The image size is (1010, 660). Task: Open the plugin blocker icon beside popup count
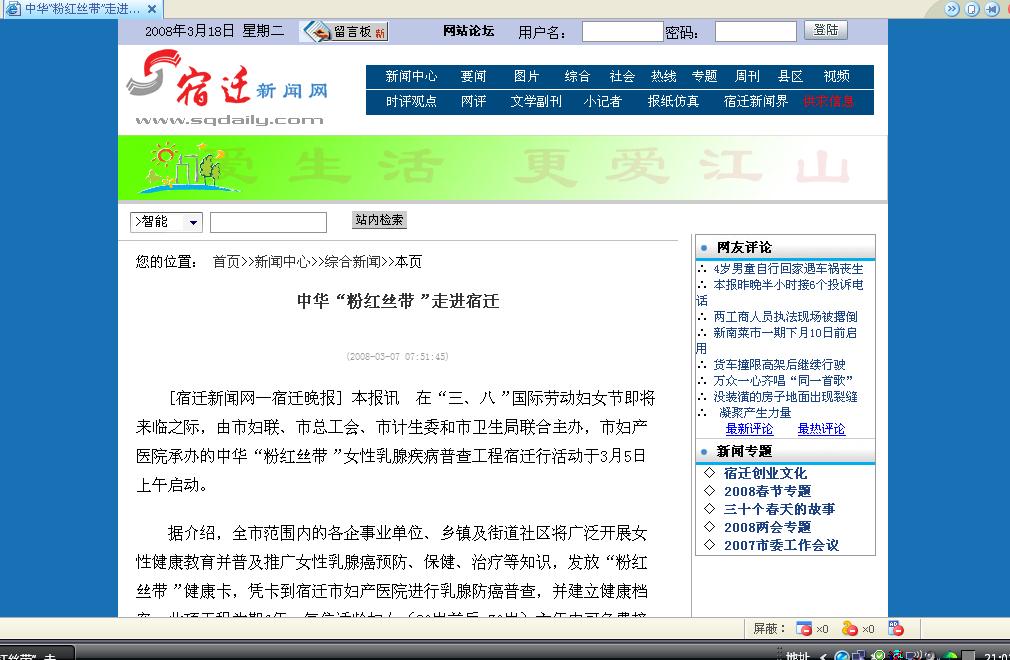pyautogui.click(x=850, y=628)
